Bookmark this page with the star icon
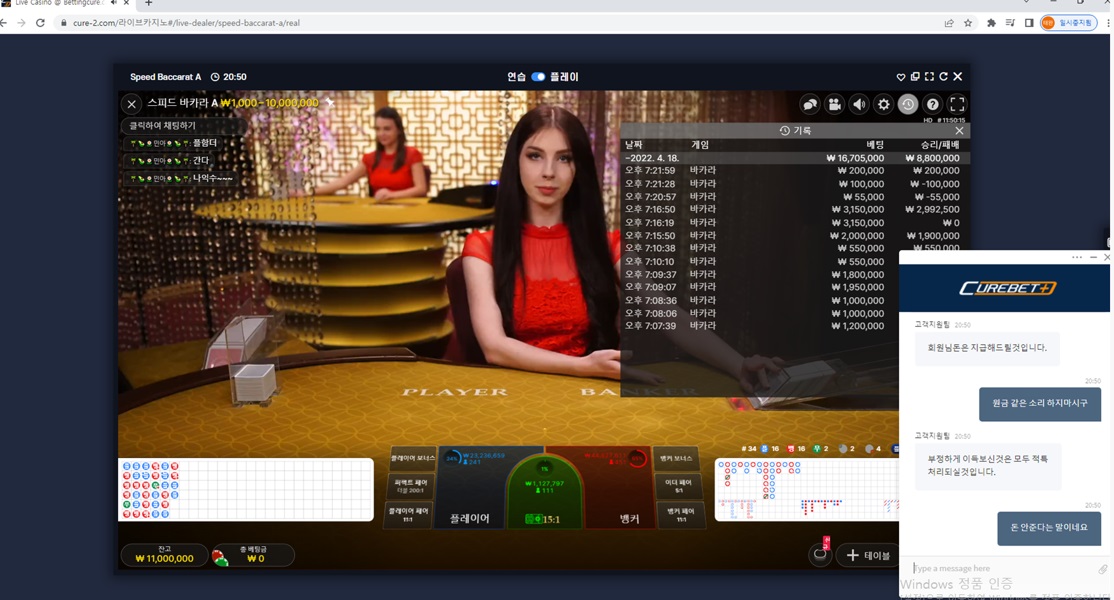Image resolution: width=1114 pixels, height=600 pixels. pos(968,23)
